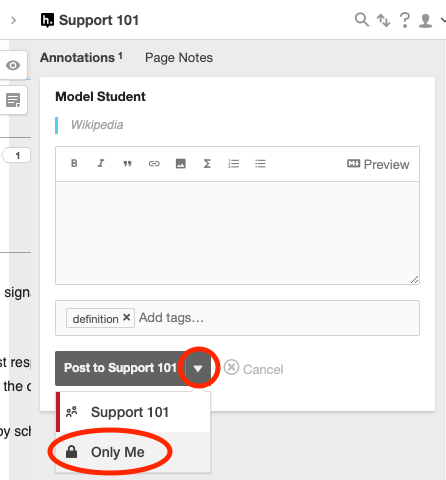Remove the definition tag
Viewport: 446px width, 480px height.
click(x=126, y=317)
